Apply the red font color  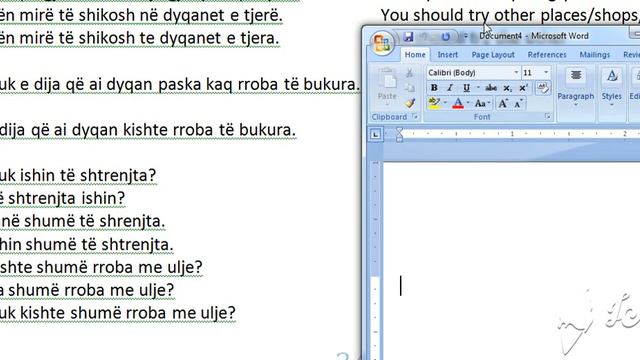click(x=458, y=103)
